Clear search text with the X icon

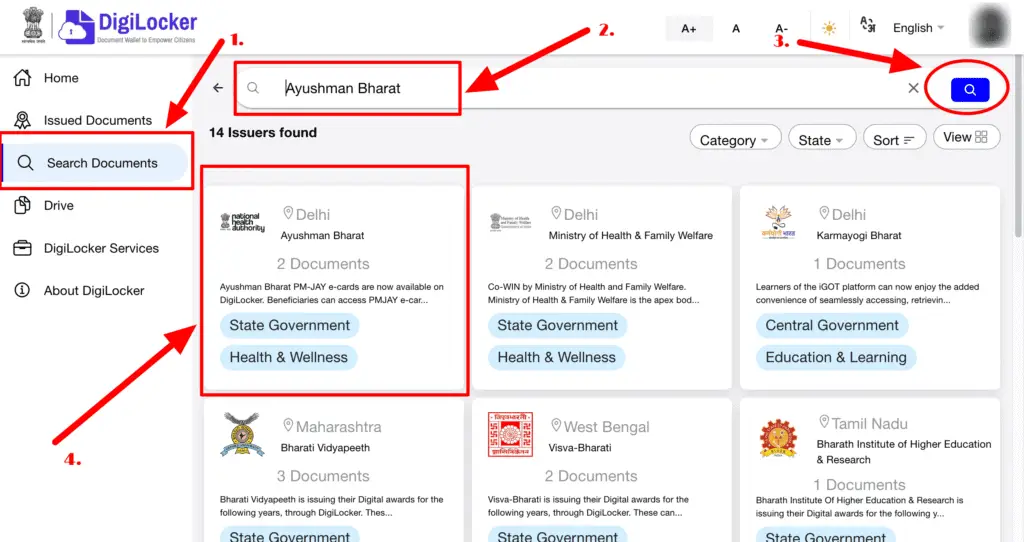[913, 88]
